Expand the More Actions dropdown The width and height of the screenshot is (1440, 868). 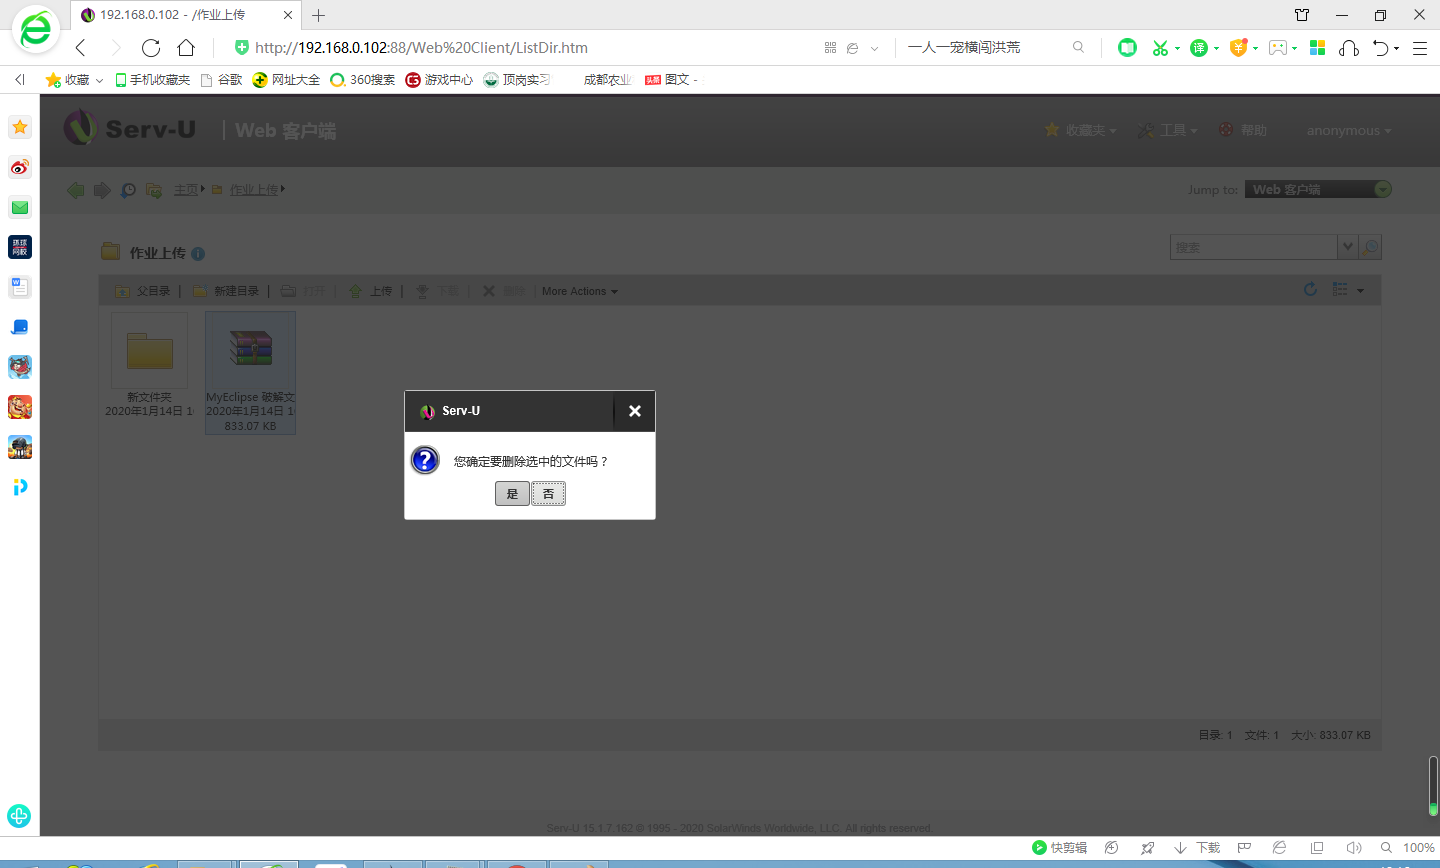point(580,291)
